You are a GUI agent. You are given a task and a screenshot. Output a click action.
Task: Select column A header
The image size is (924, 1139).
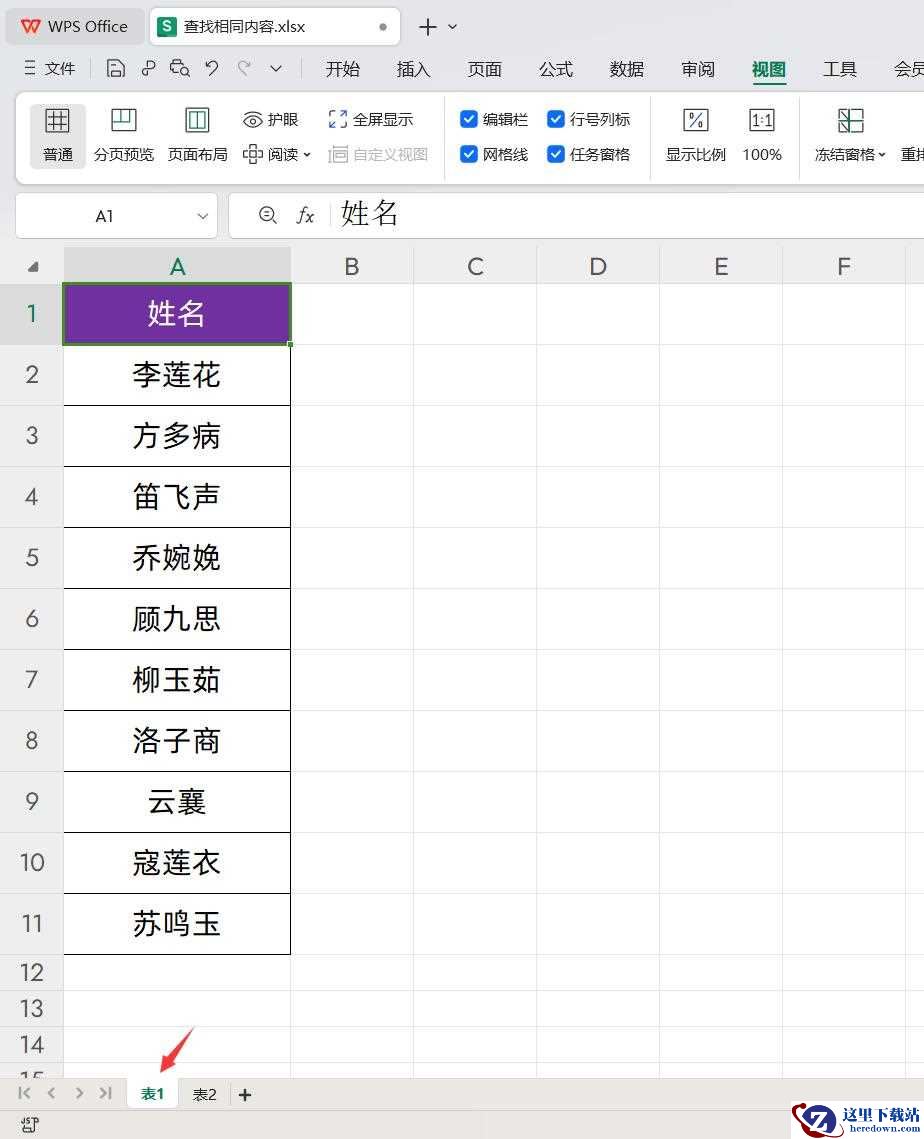[177, 267]
